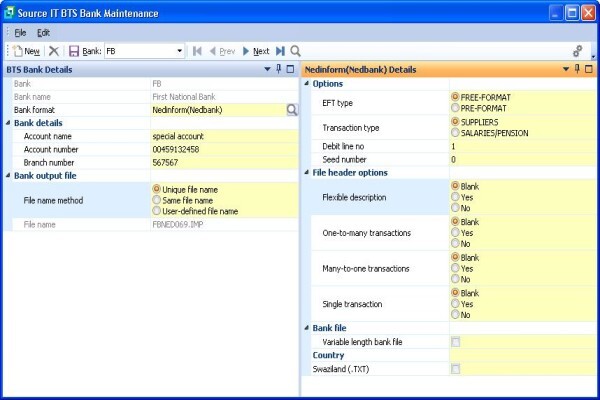Click file name FBNED069.IMP
600x400 pixels.
tap(178, 225)
